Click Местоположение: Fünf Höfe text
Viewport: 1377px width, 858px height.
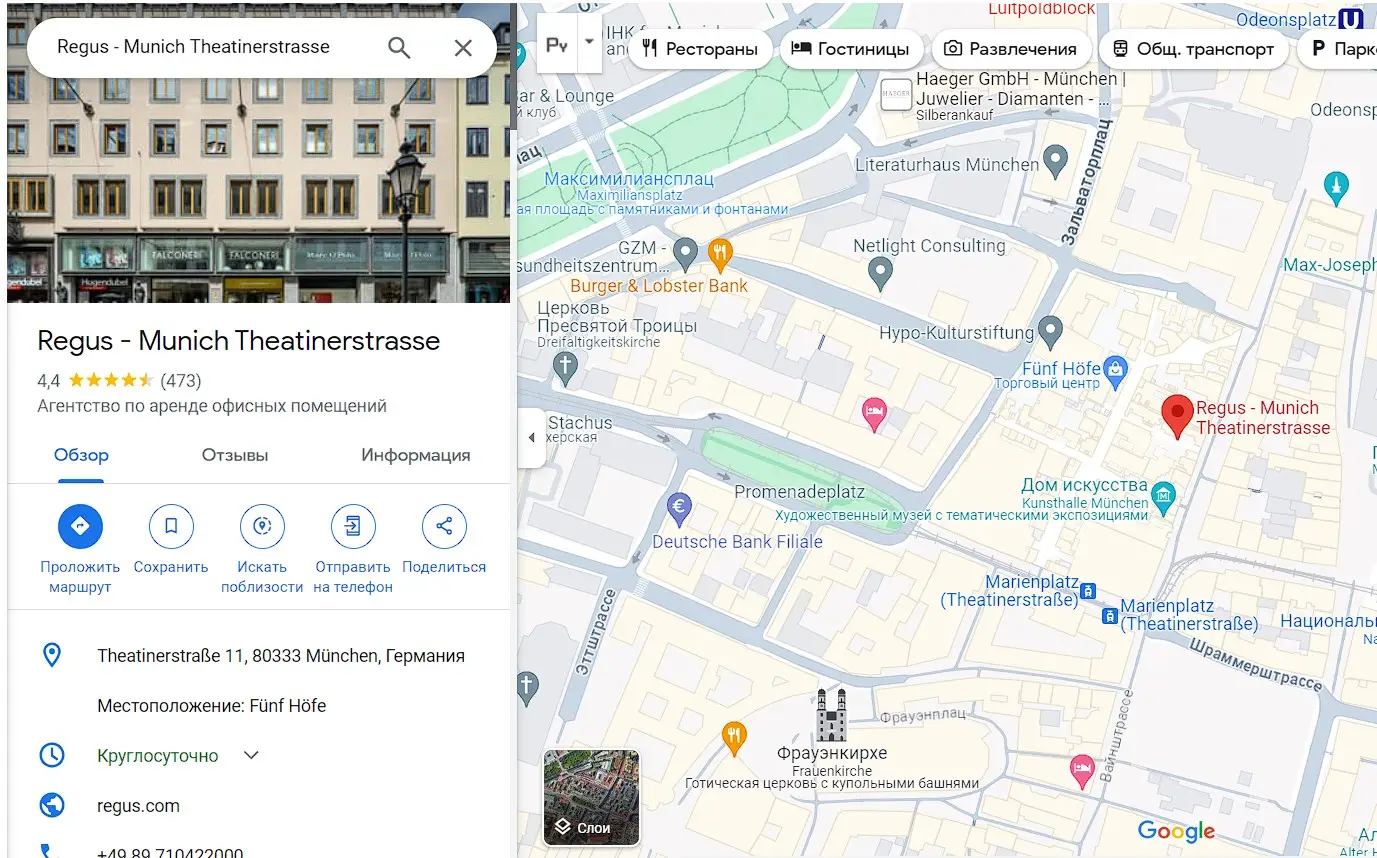point(212,706)
